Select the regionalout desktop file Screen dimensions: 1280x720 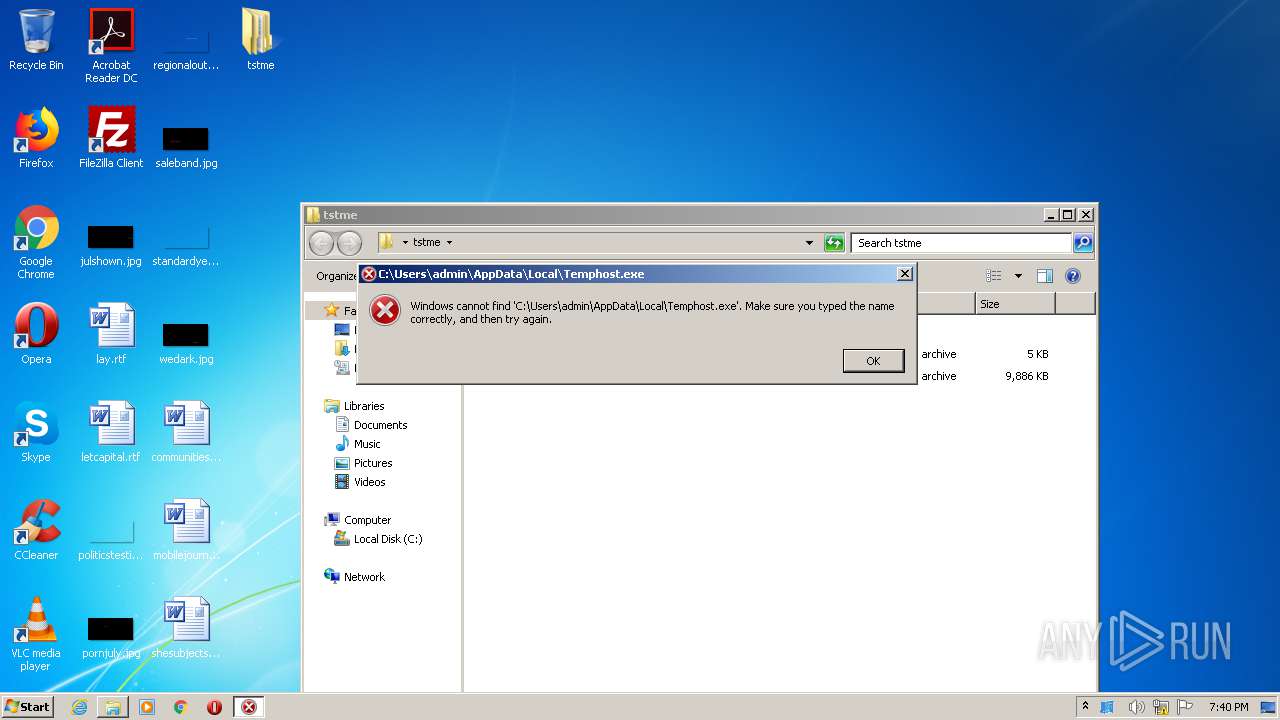186,48
